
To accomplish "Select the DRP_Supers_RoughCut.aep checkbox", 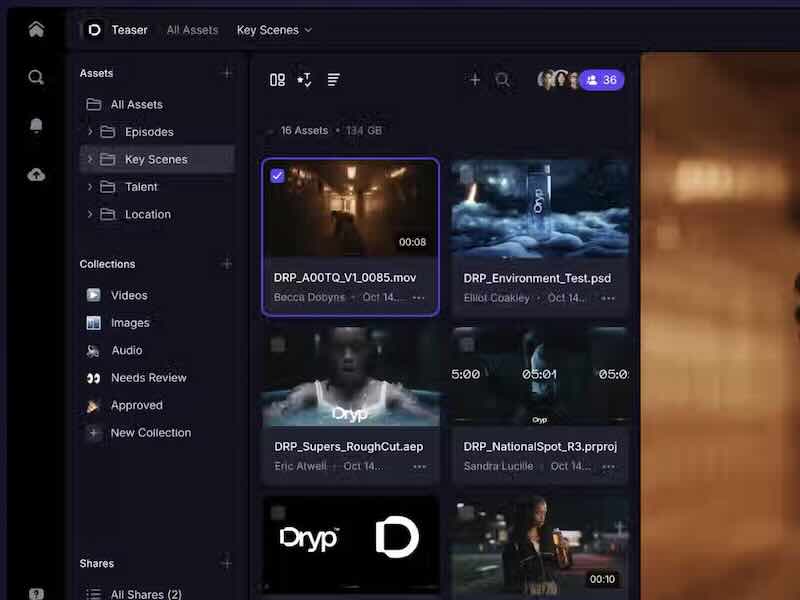I will pos(278,344).
